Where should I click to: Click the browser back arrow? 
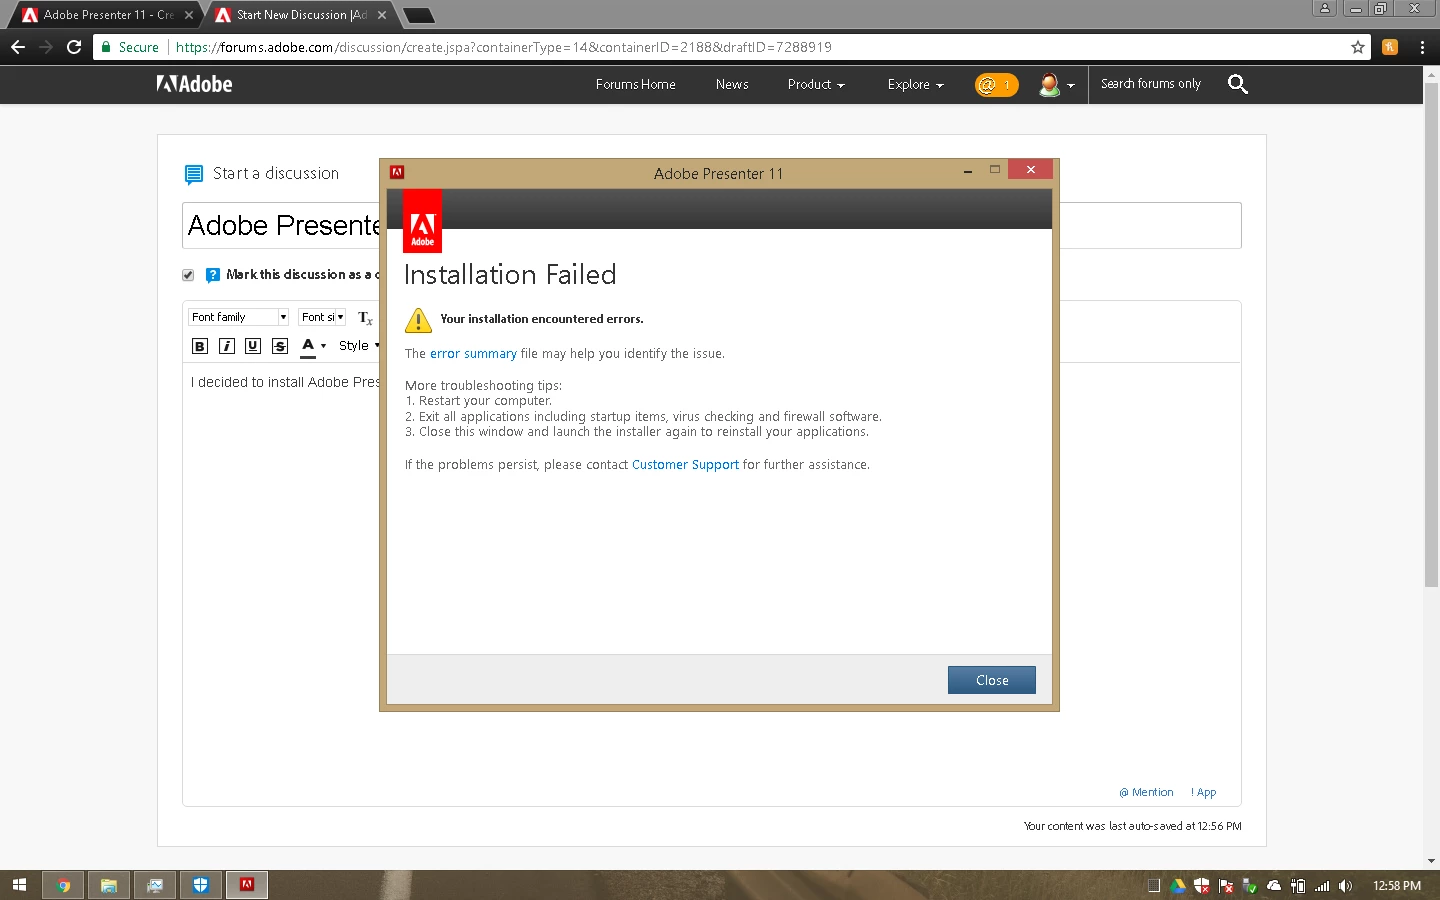[18, 47]
